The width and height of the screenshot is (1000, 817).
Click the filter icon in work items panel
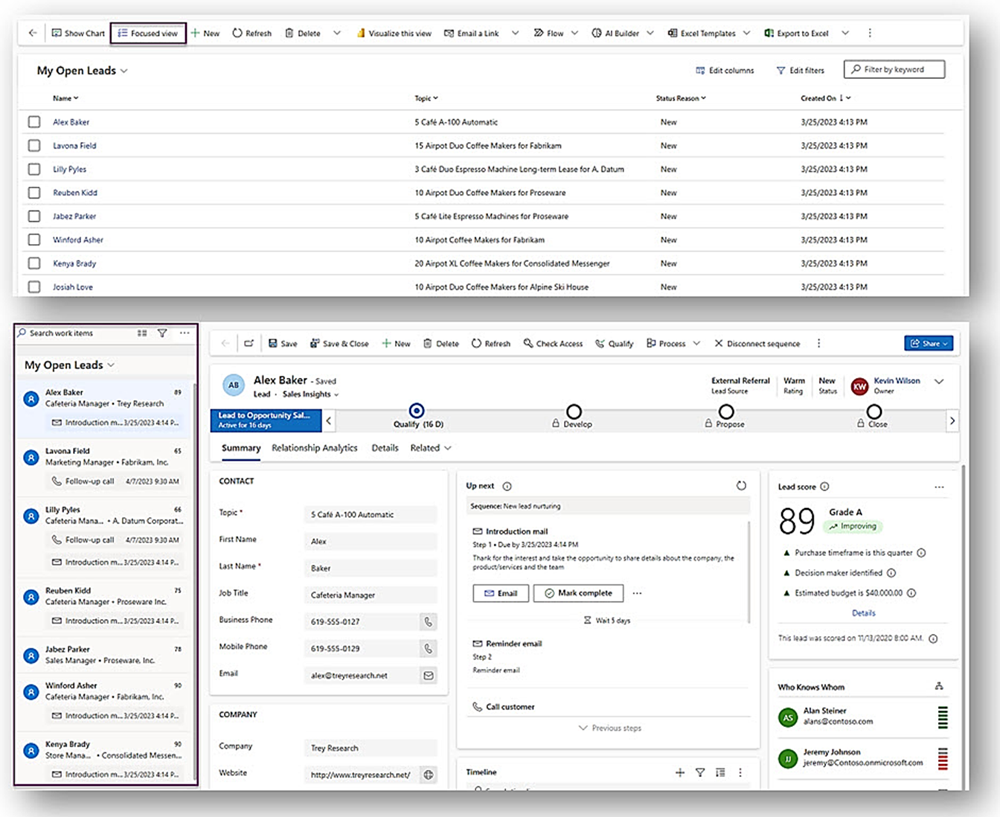click(162, 333)
